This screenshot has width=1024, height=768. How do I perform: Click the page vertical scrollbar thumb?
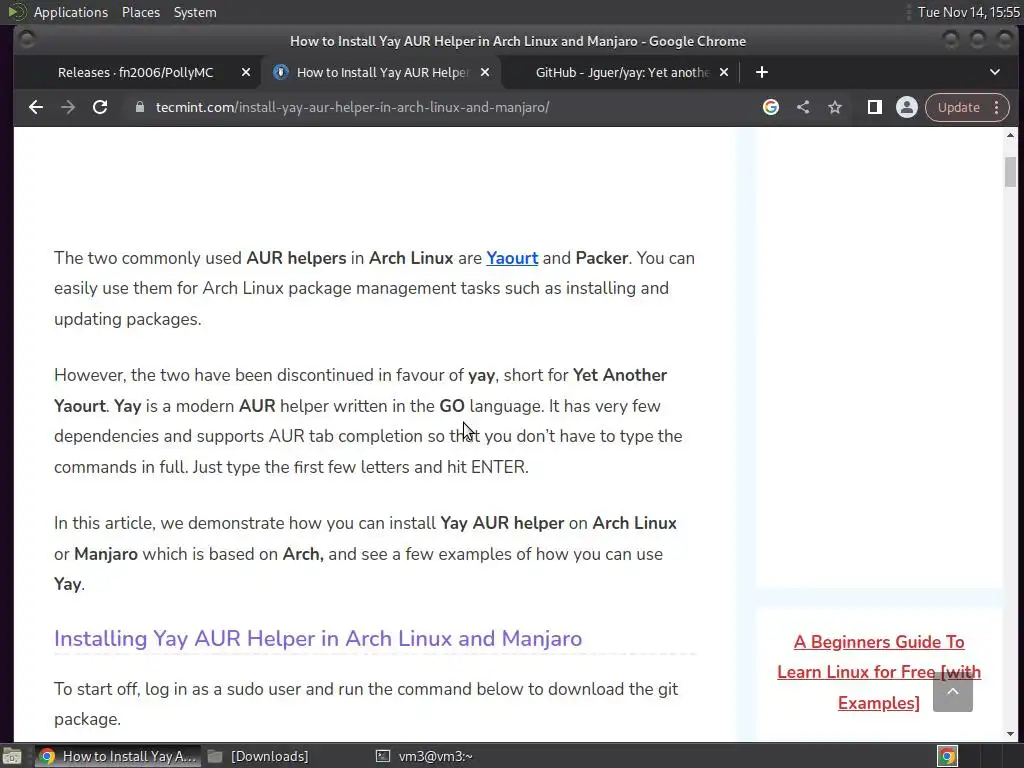[1010, 172]
